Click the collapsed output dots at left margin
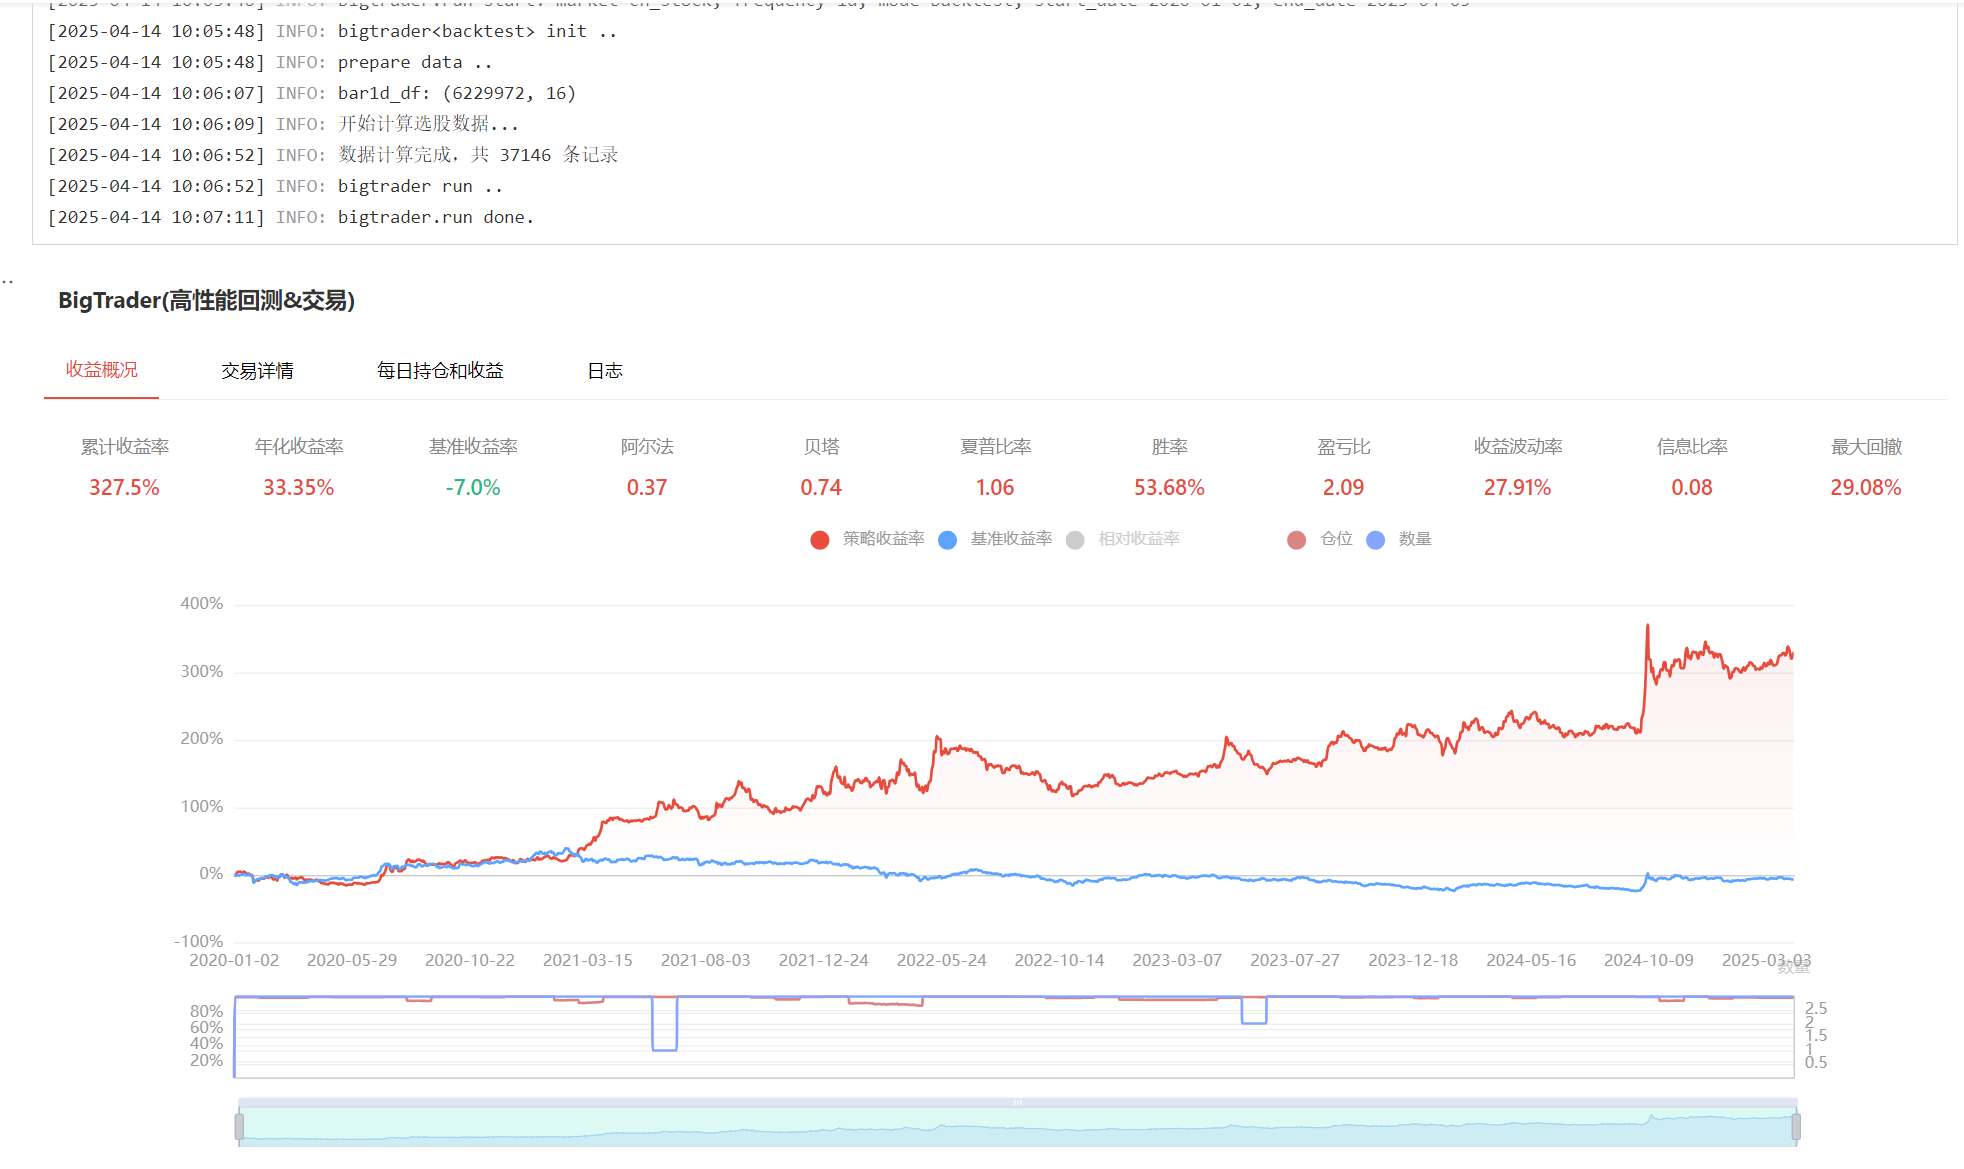1964x1169 pixels. pos(8,282)
